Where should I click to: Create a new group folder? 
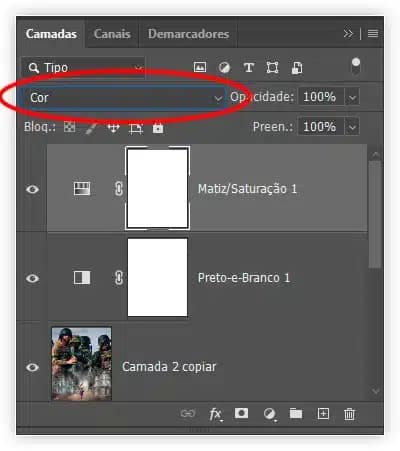point(296,414)
